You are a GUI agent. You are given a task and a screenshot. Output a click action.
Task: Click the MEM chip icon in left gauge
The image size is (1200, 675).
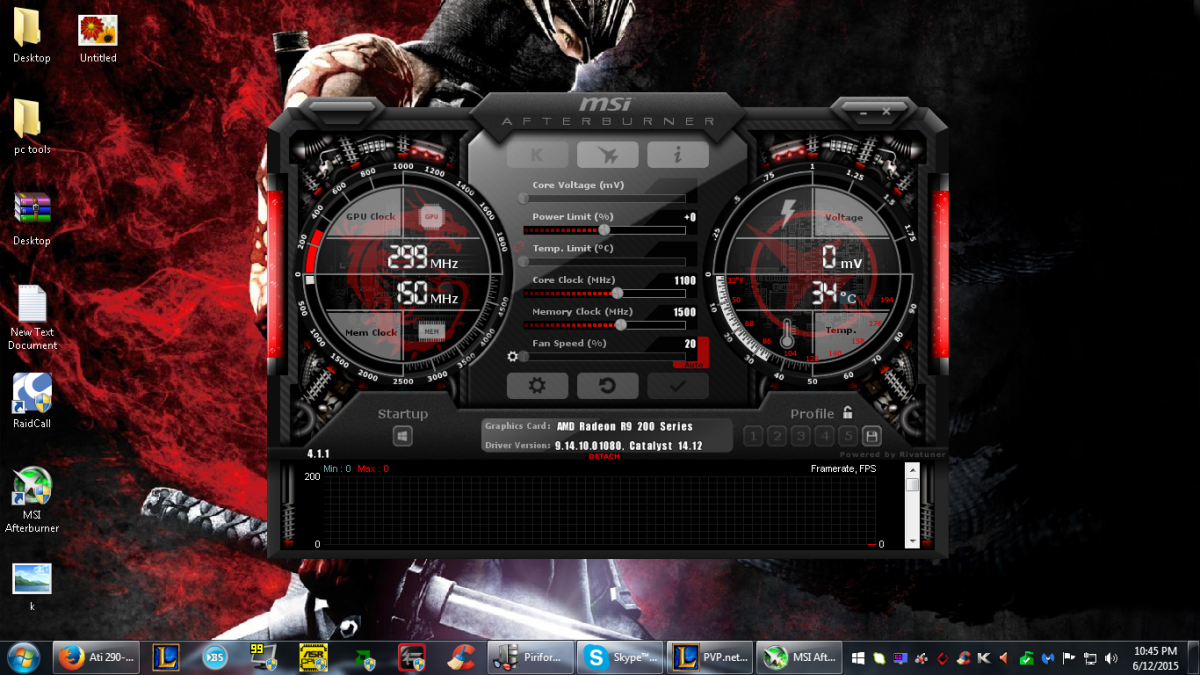tap(431, 331)
